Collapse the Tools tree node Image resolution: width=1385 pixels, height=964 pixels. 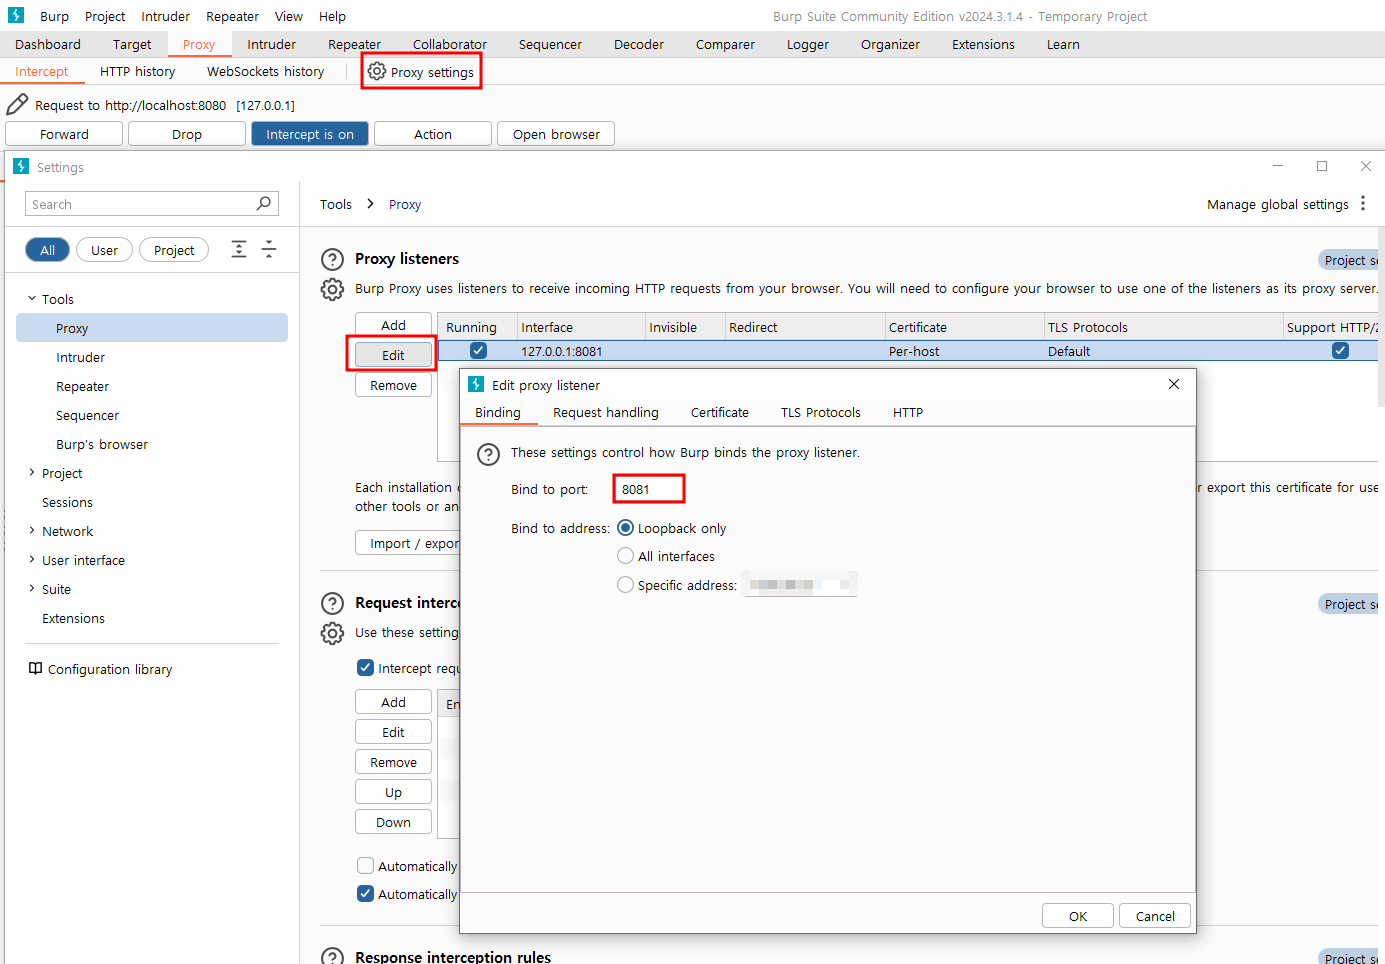click(x=32, y=298)
